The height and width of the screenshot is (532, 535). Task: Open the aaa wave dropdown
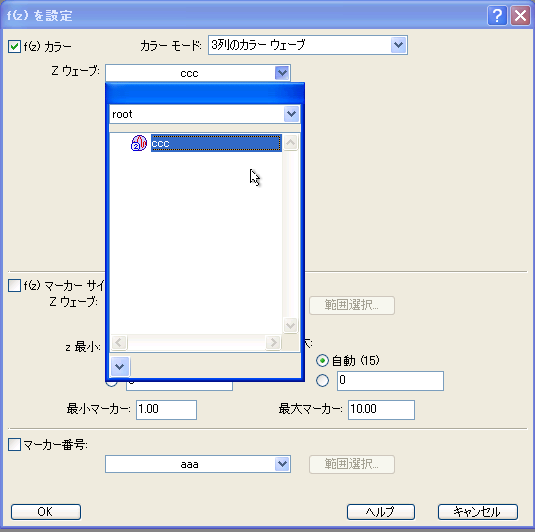[282, 464]
